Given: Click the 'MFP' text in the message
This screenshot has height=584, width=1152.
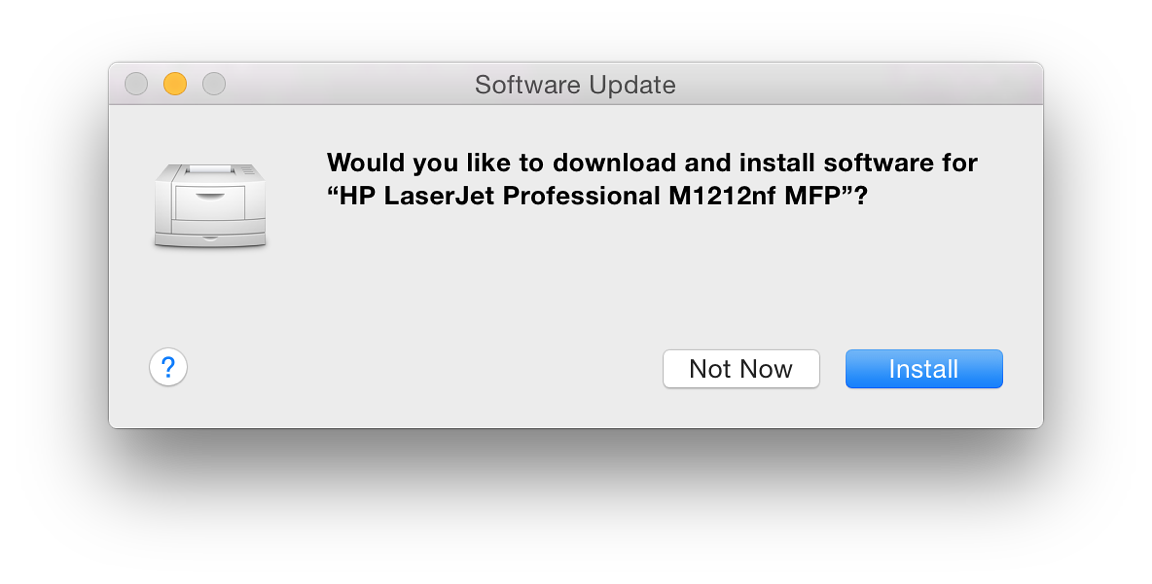Looking at the screenshot, I should pyautogui.click(x=811, y=196).
